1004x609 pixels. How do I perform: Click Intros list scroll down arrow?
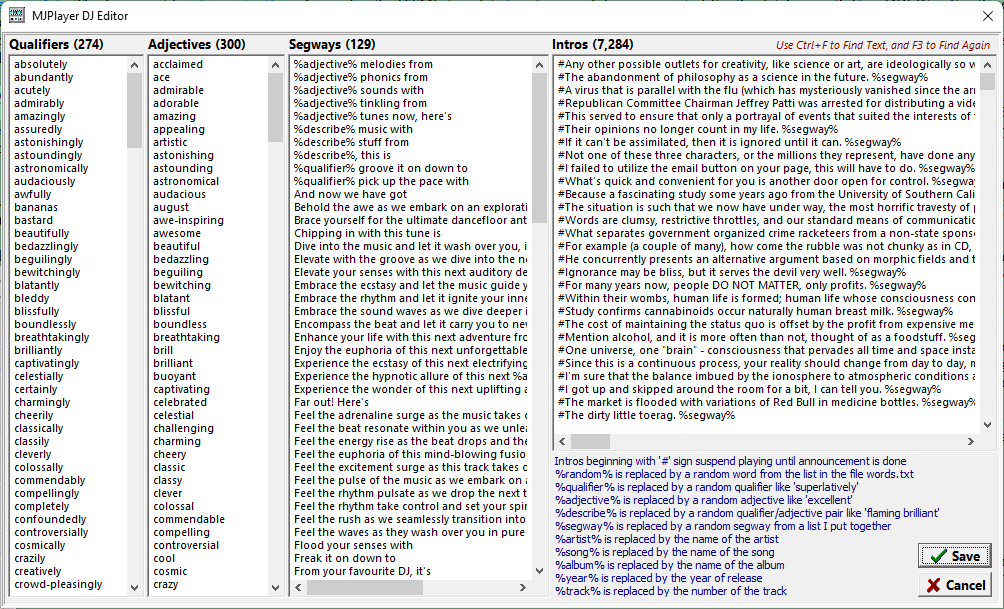[x=987, y=425]
